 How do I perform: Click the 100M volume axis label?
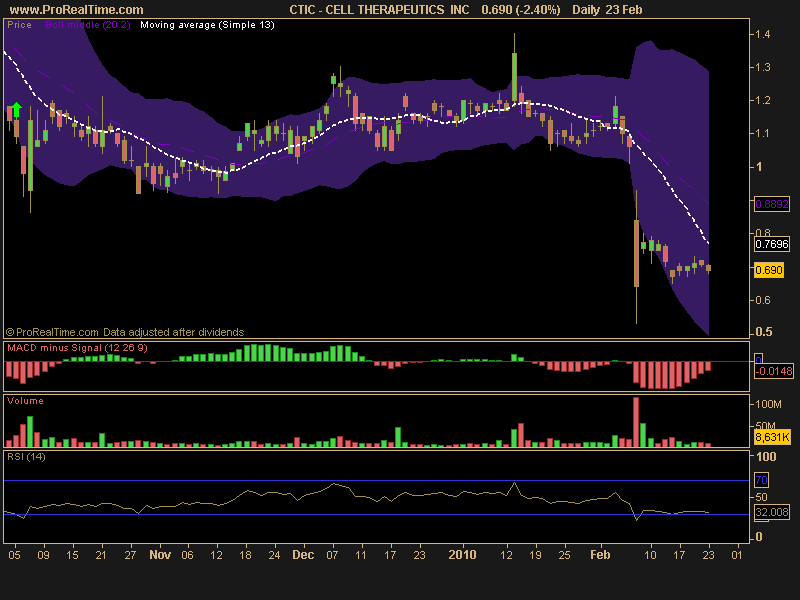[768, 405]
